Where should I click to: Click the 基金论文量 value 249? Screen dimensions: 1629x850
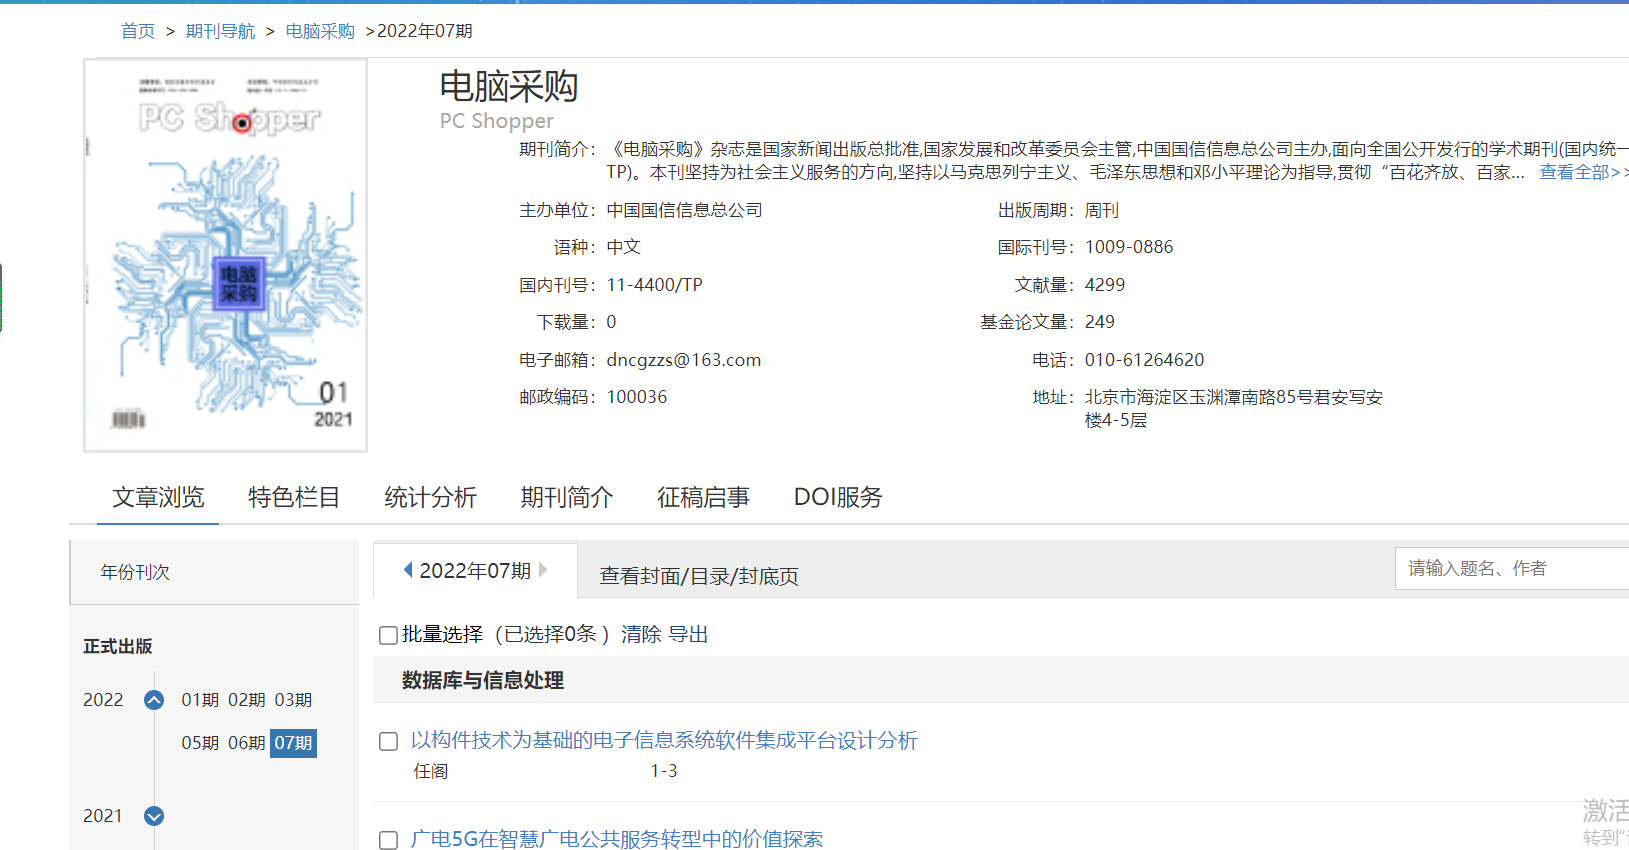pyautogui.click(x=1100, y=322)
